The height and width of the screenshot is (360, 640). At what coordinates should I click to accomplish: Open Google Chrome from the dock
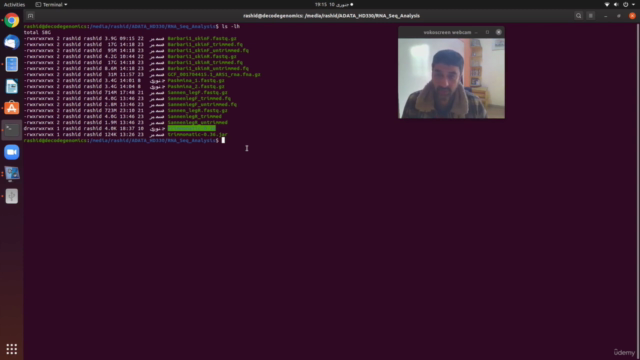(x=11, y=20)
